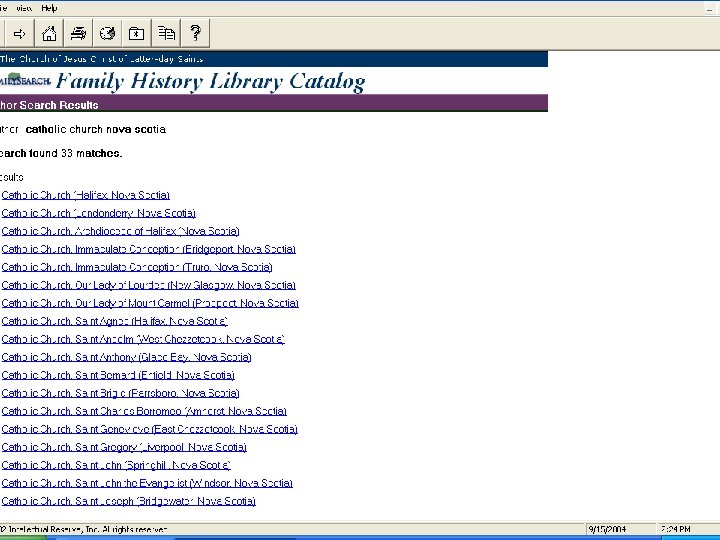Open the Help menu

point(49,8)
